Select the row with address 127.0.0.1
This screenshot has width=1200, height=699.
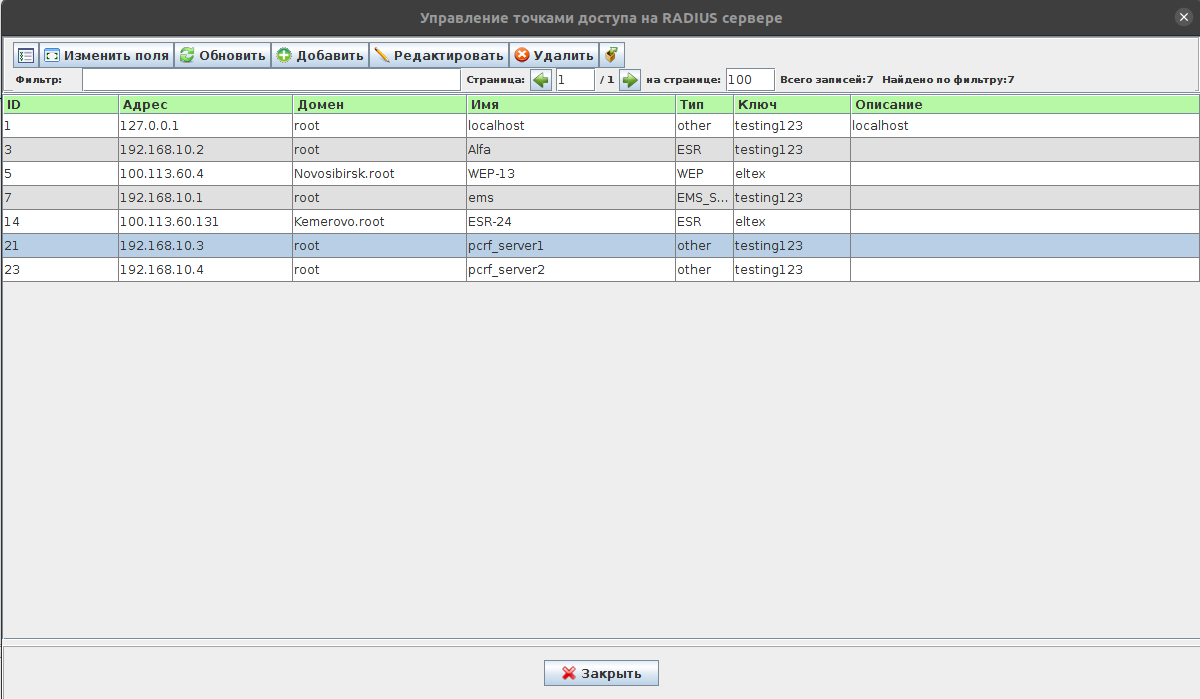(600, 126)
